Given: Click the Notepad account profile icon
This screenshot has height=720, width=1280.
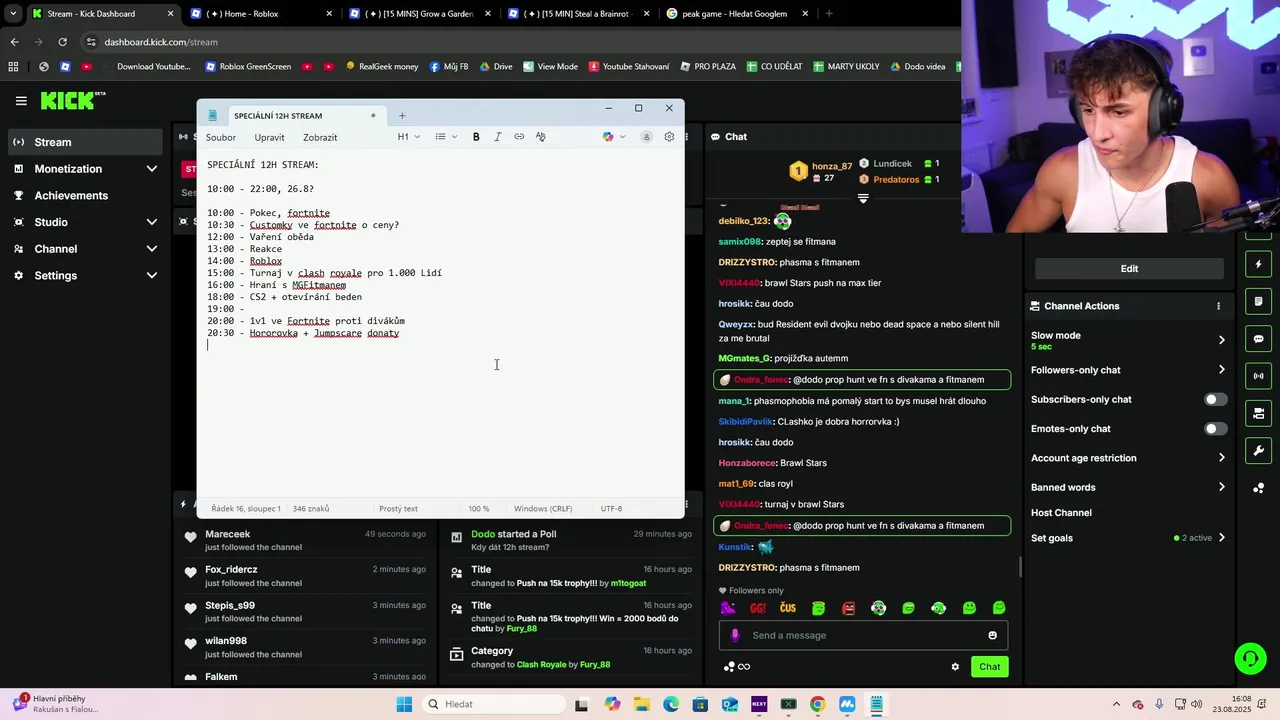Looking at the screenshot, I should [x=647, y=137].
